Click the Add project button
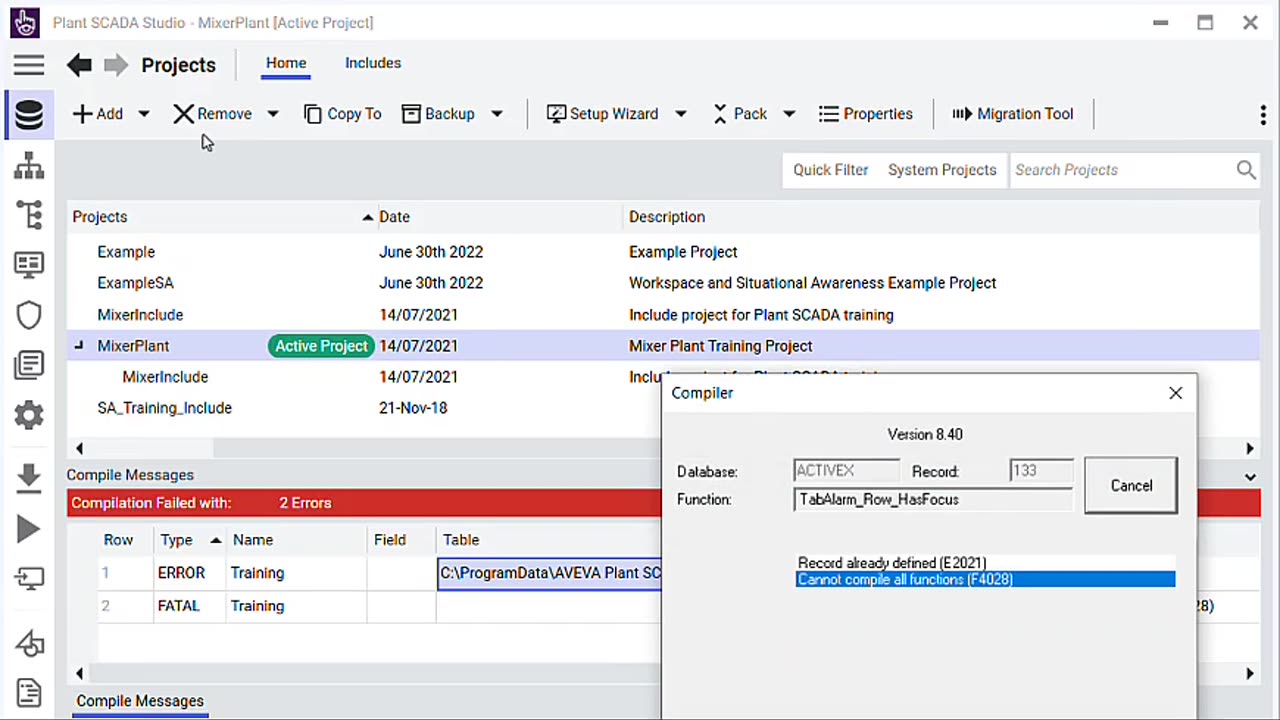The image size is (1280, 720). (x=98, y=114)
